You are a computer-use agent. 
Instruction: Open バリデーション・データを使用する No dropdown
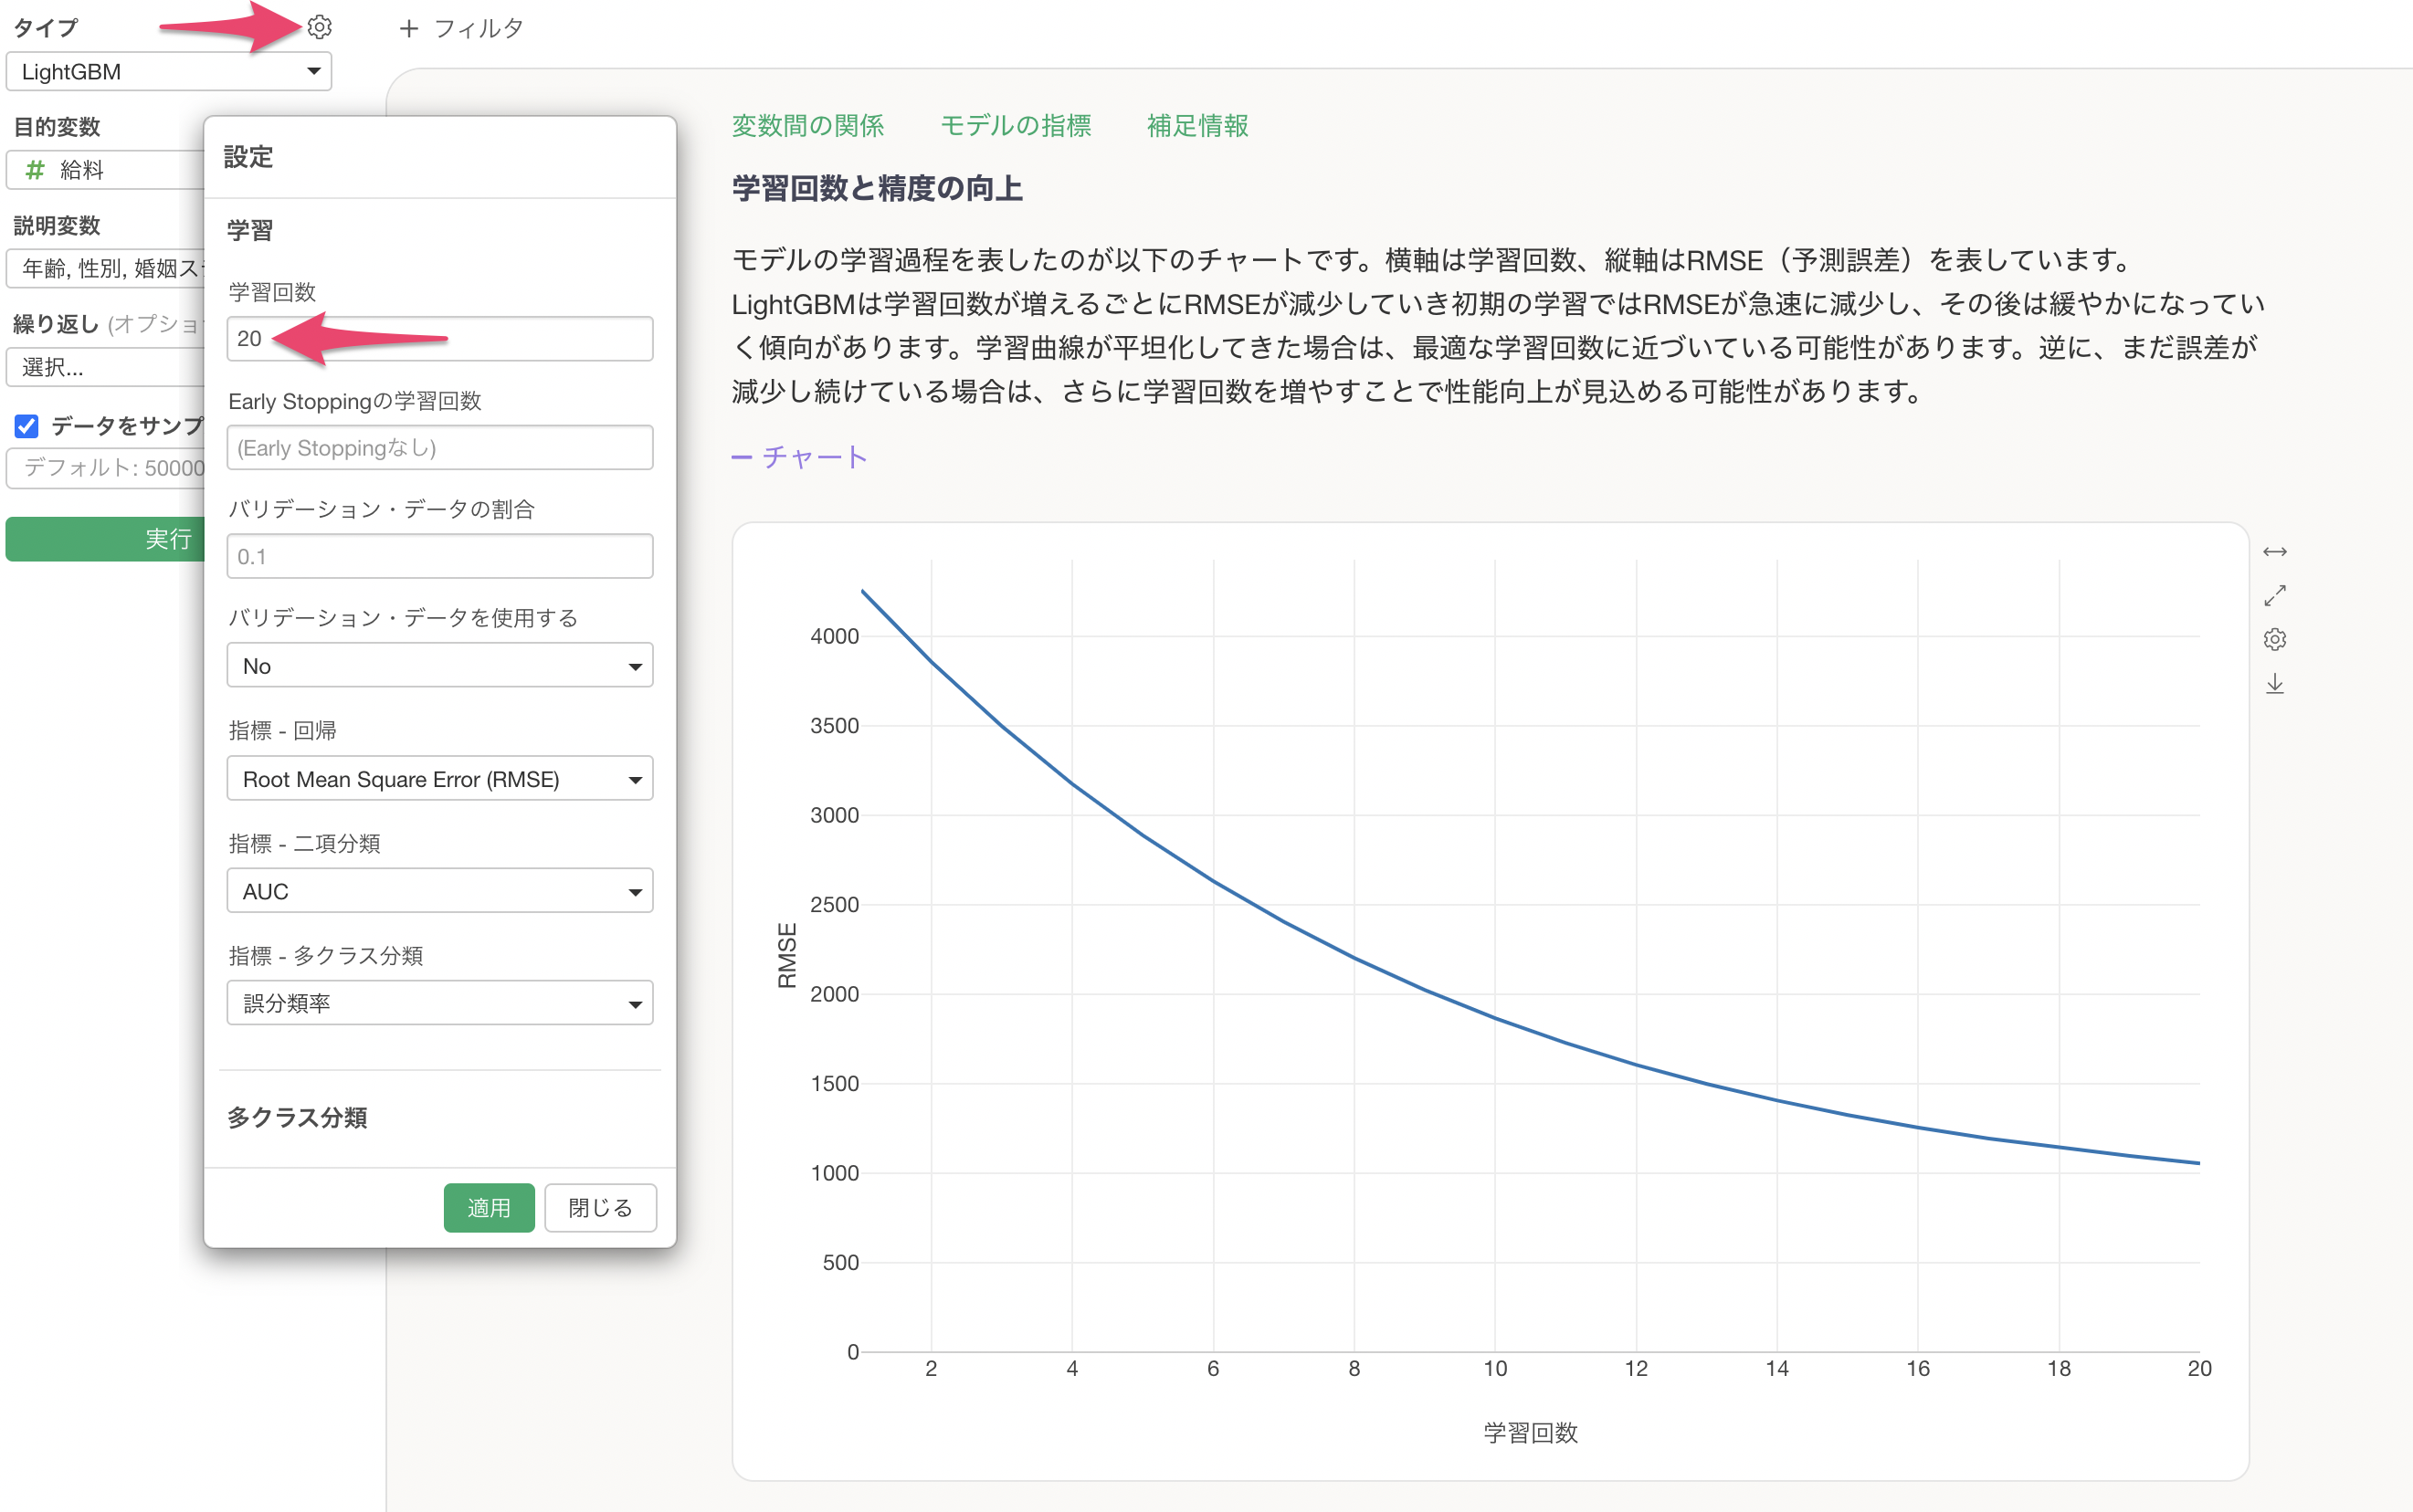tap(439, 666)
